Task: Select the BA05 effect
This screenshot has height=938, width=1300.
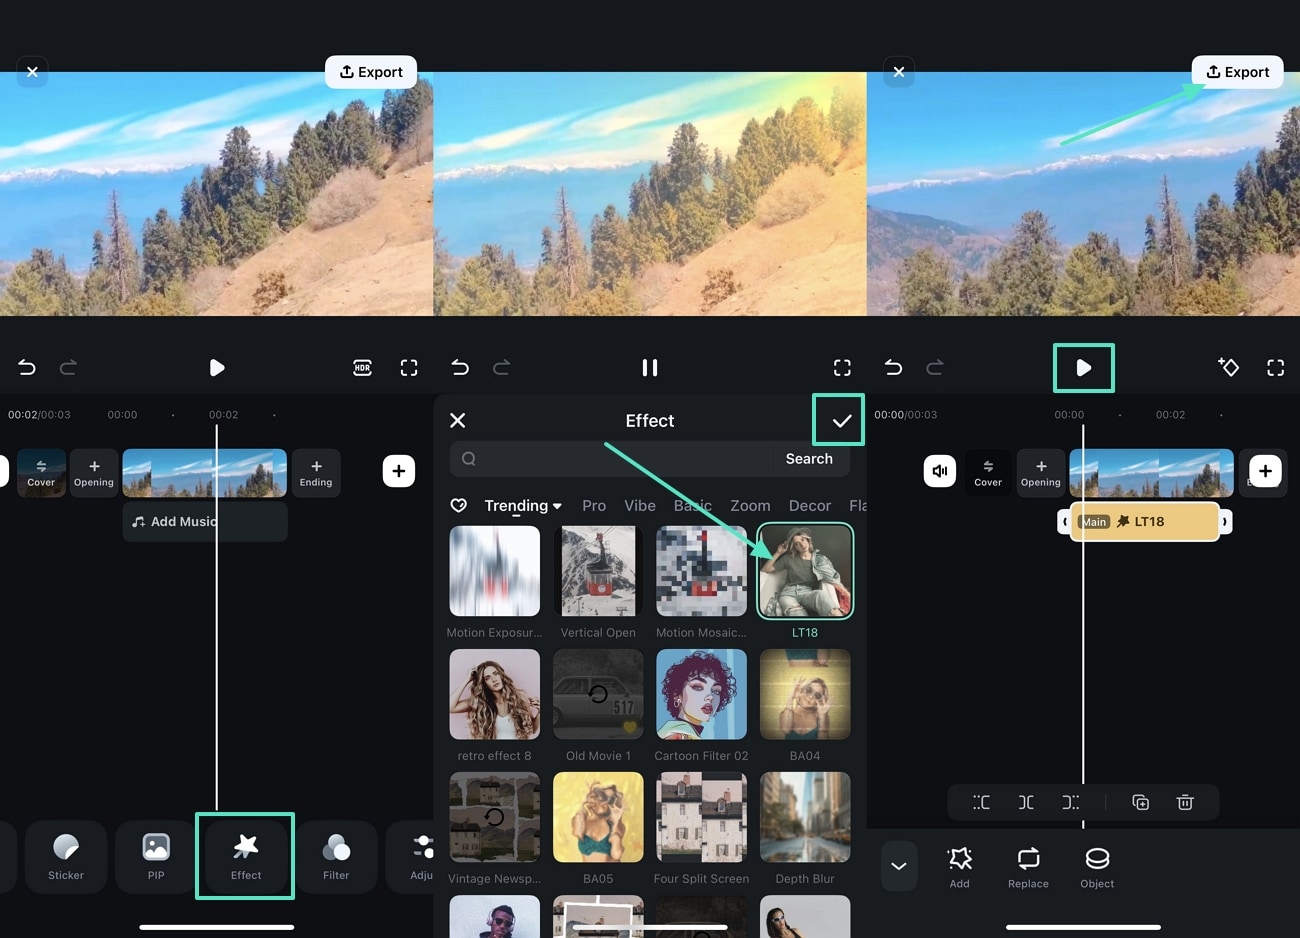Action: point(598,817)
